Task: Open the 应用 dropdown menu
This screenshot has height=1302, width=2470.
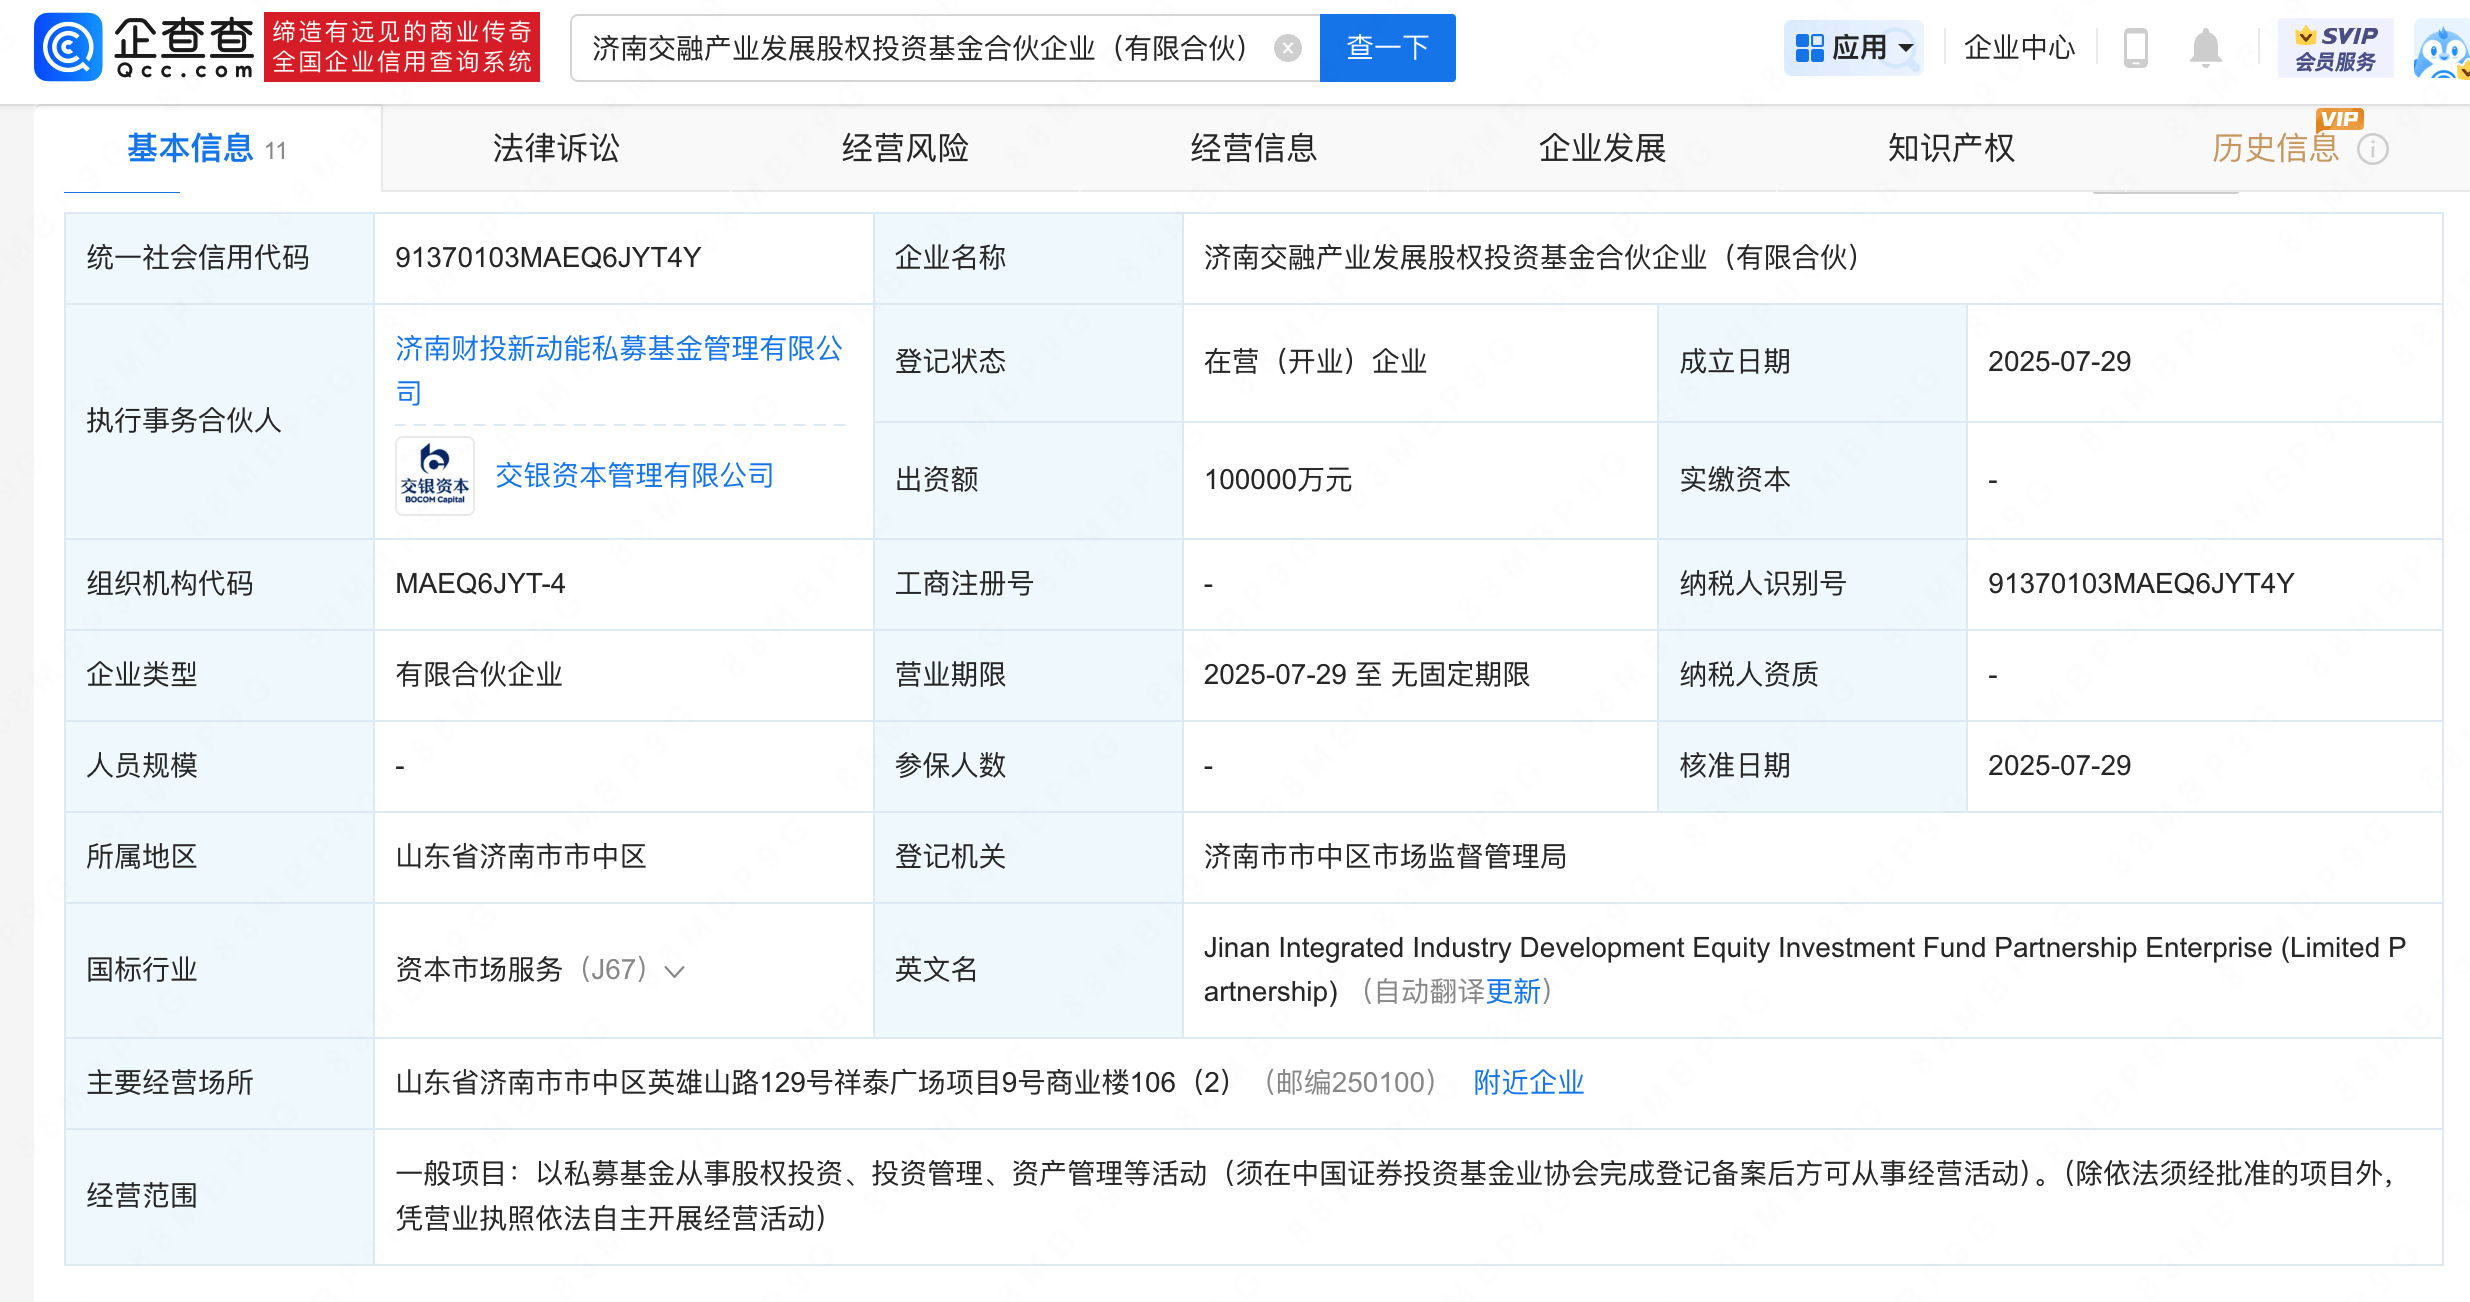Action: (1853, 48)
